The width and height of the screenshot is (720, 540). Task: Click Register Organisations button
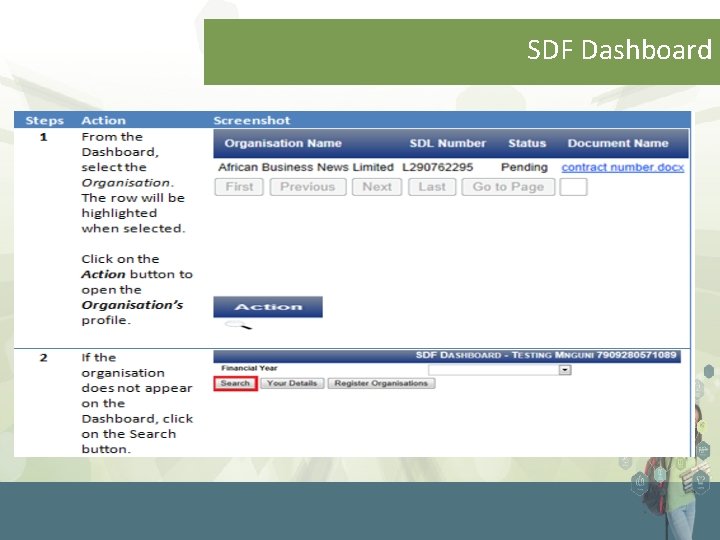click(381, 383)
